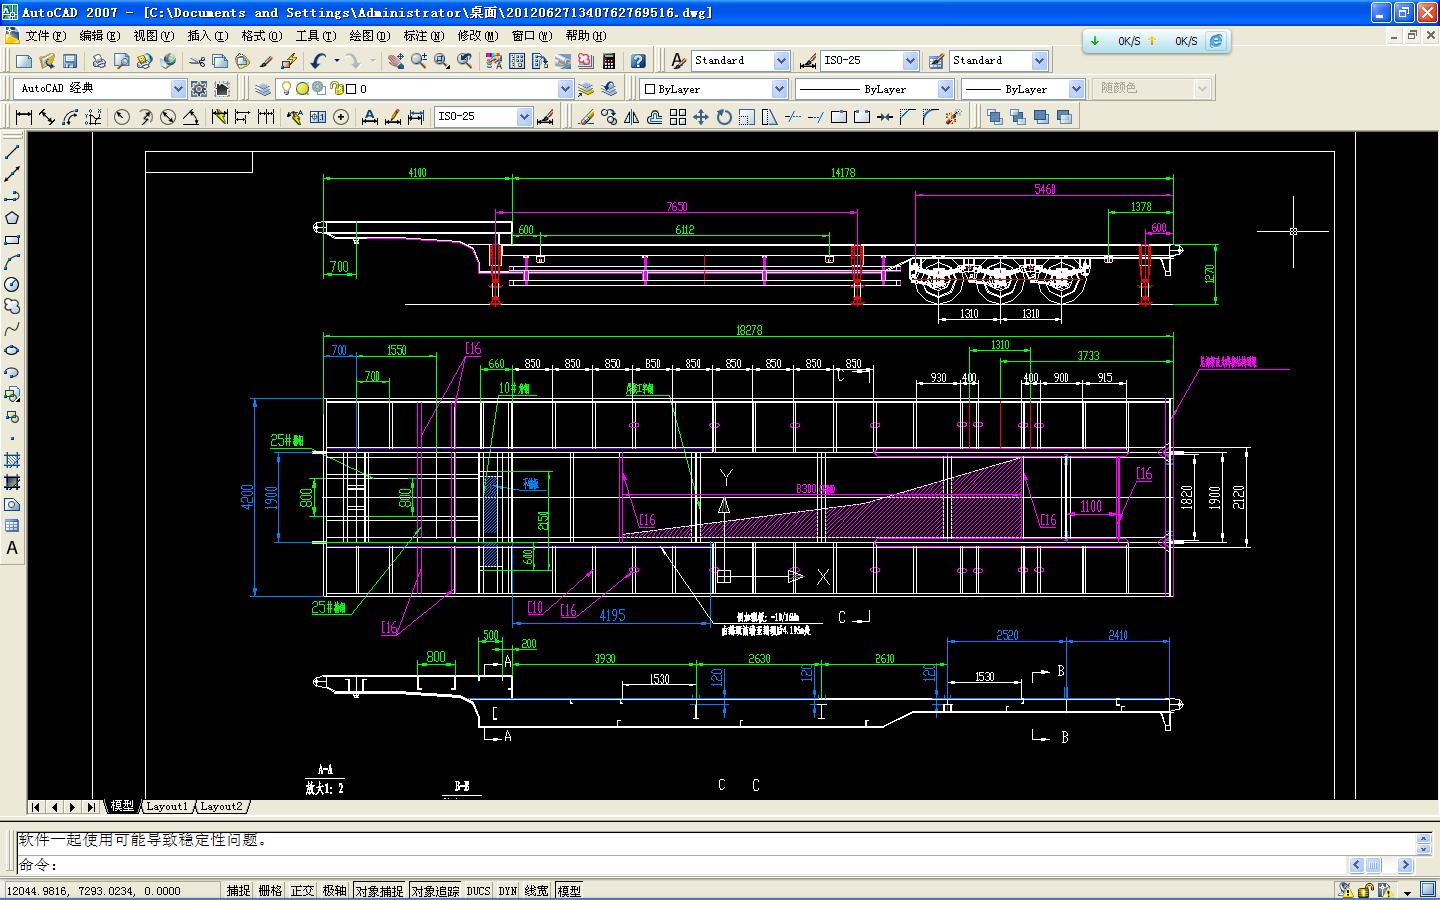Activate the Pan Realtime tool
The width and height of the screenshot is (1440, 900).
coord(396,60)
